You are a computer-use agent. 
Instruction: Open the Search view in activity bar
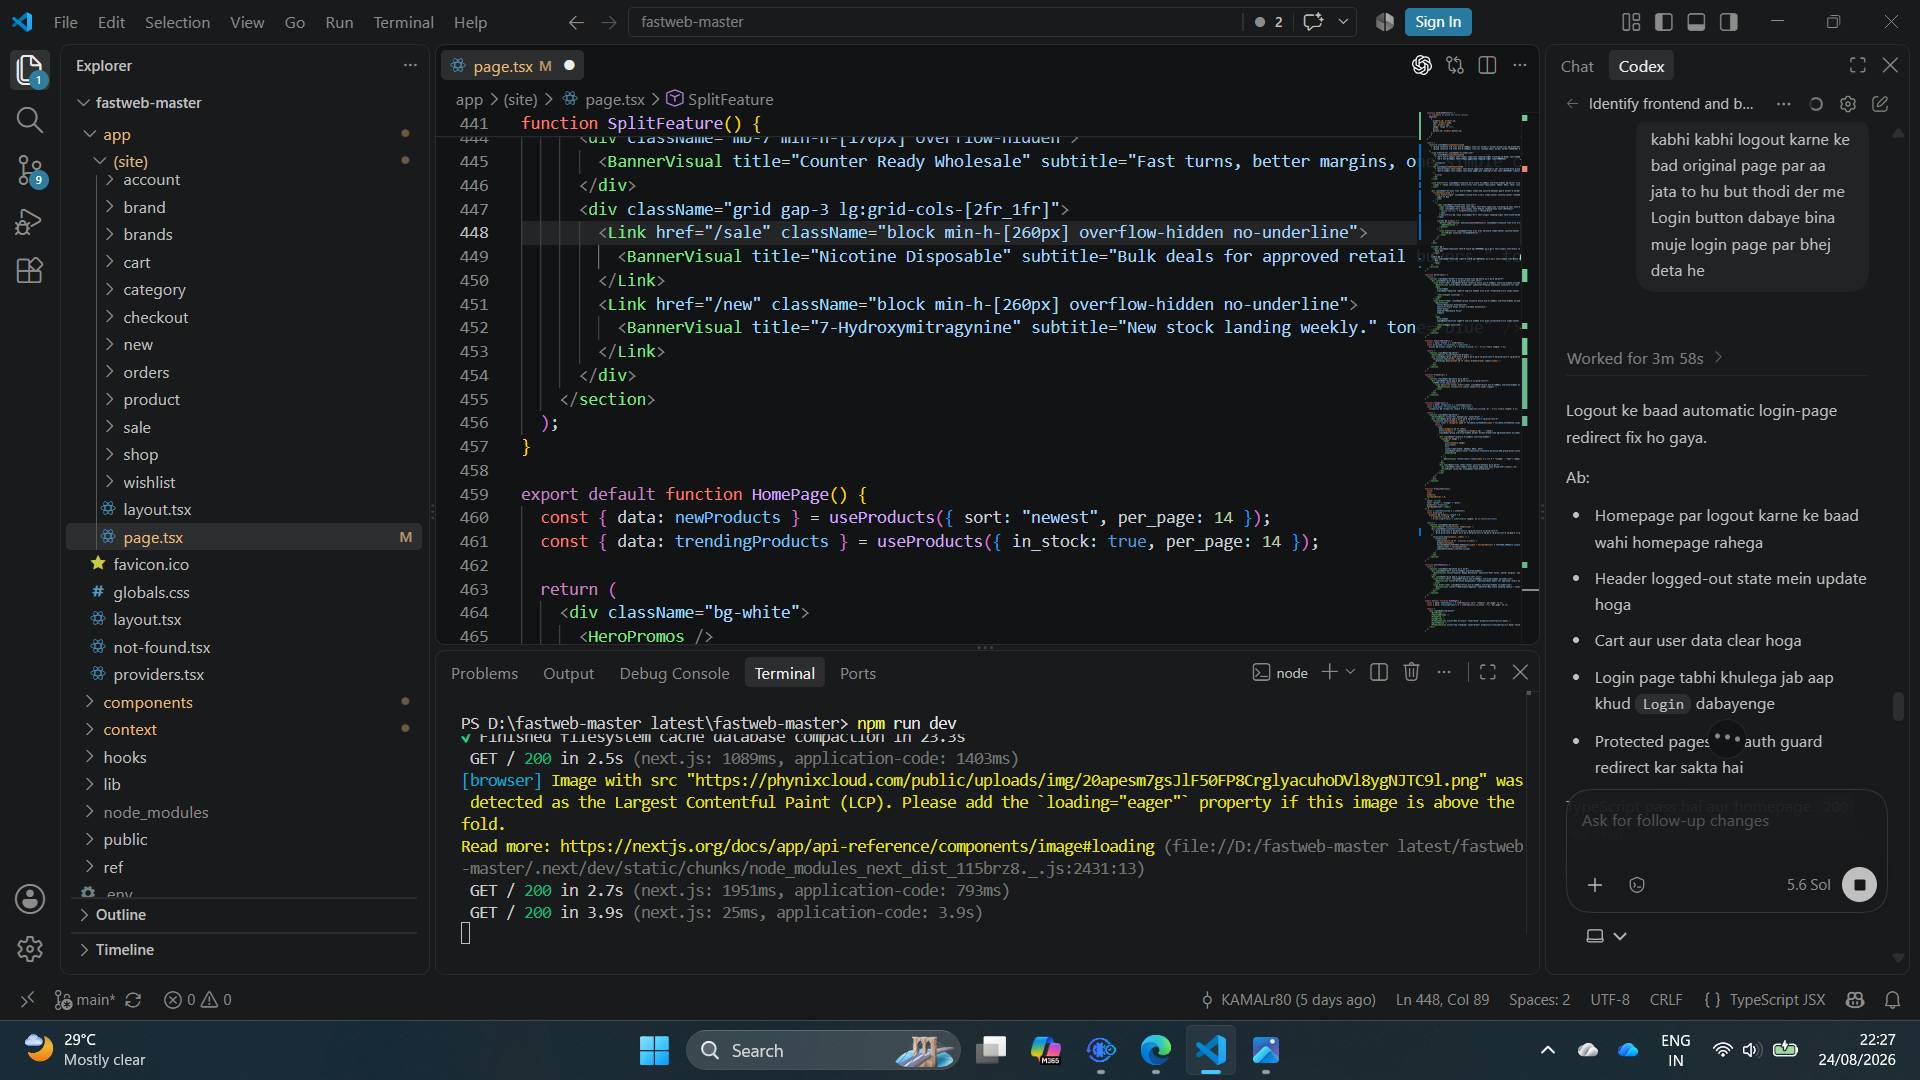(30, 120)
